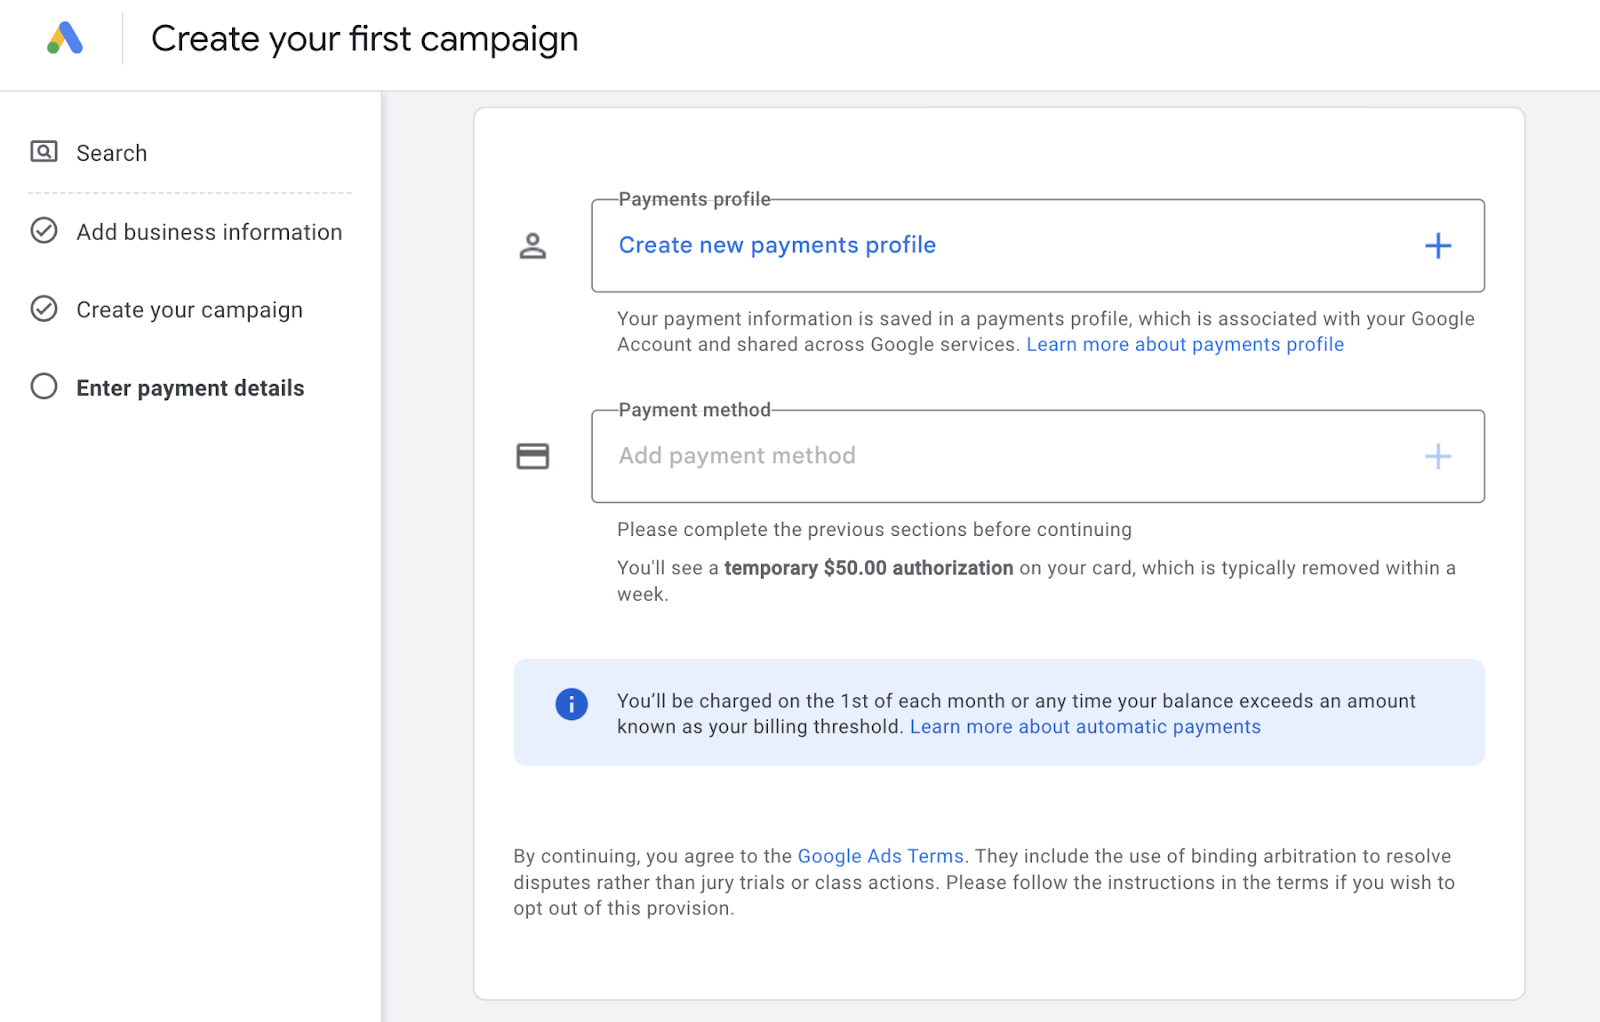Click Learn more about automatic payments
This screenshot has height=1022, width=1600.
pyautogui.click(x=1085, y=727)
